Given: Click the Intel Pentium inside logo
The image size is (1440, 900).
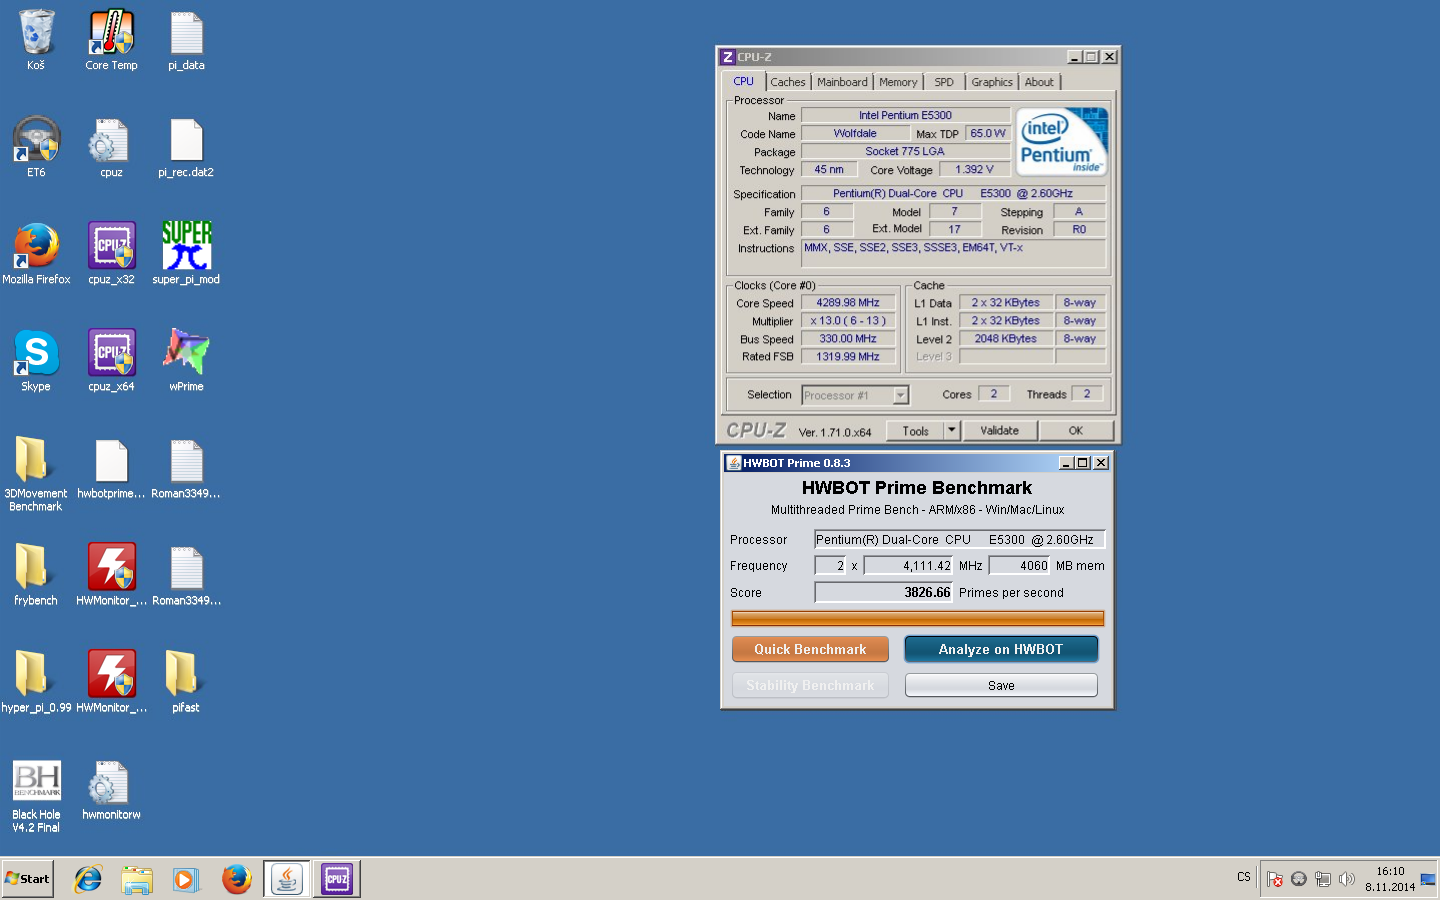Looking at the screenshot, I should [1063, 143].
